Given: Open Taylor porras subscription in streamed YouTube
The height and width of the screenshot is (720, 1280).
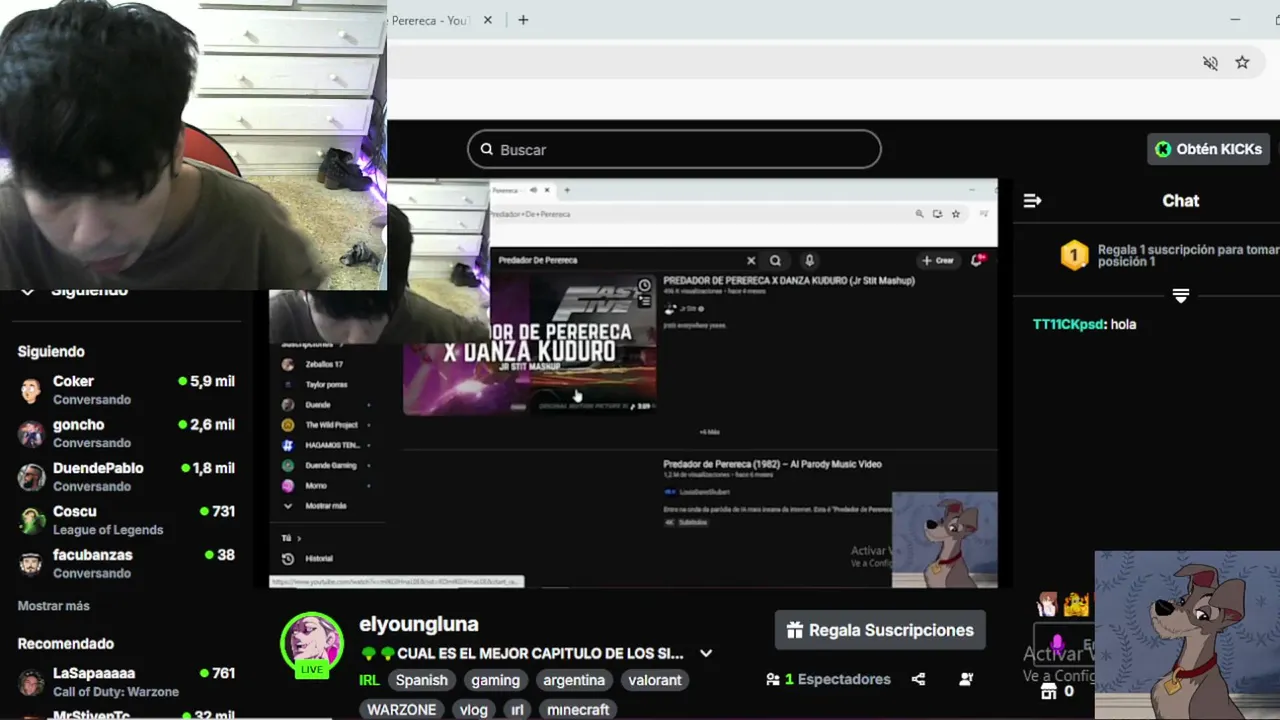Looking at the screenshot, I should click(x=326, y=385).
